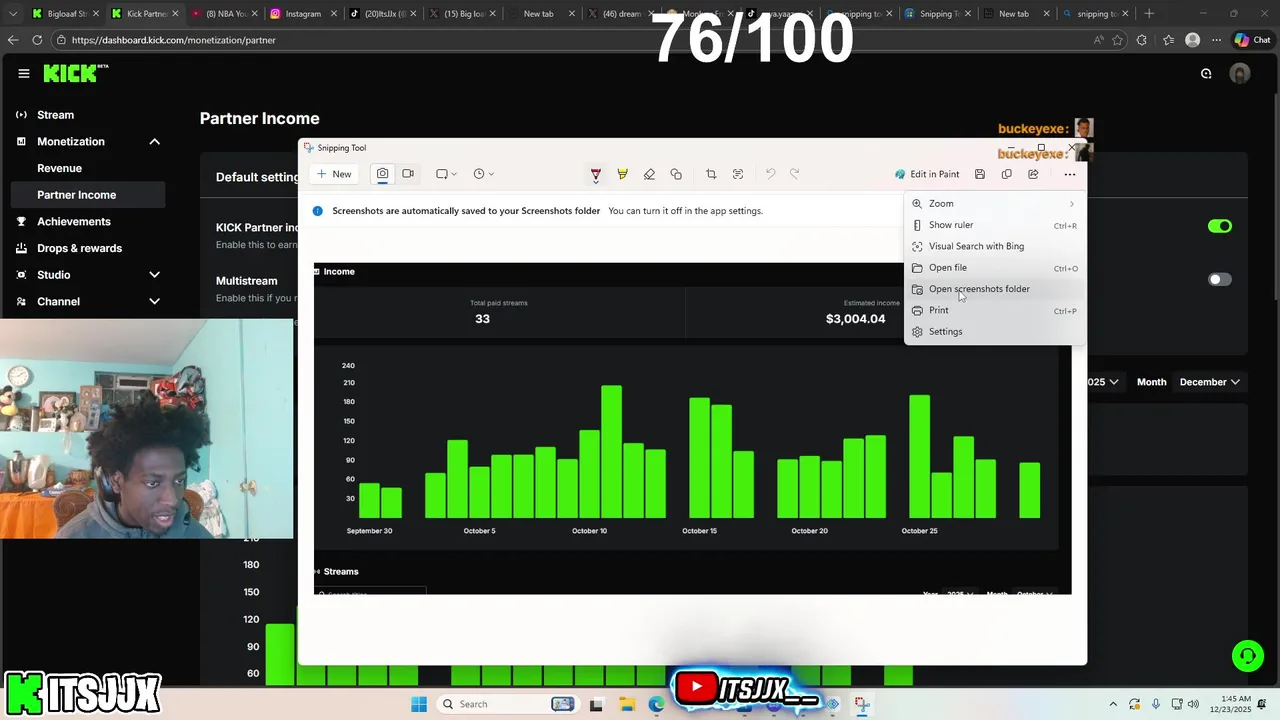Save the snip with the floppy disk icon
Viewport: 1280px width, 720px height.
tap(980, 174)
